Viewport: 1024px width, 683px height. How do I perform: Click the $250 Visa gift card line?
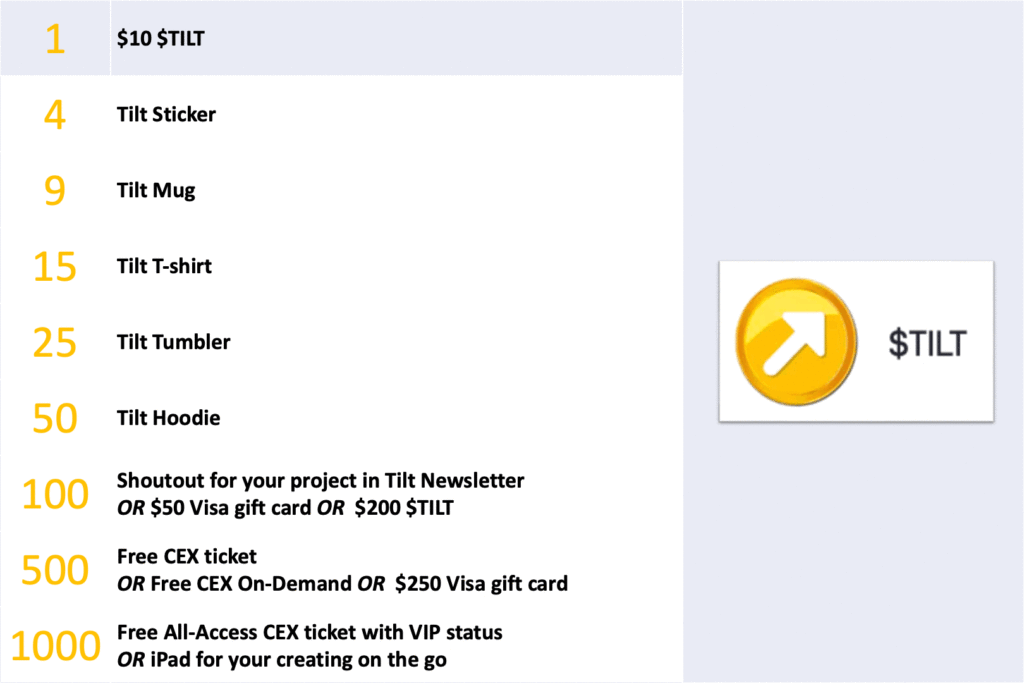(342, 583)
